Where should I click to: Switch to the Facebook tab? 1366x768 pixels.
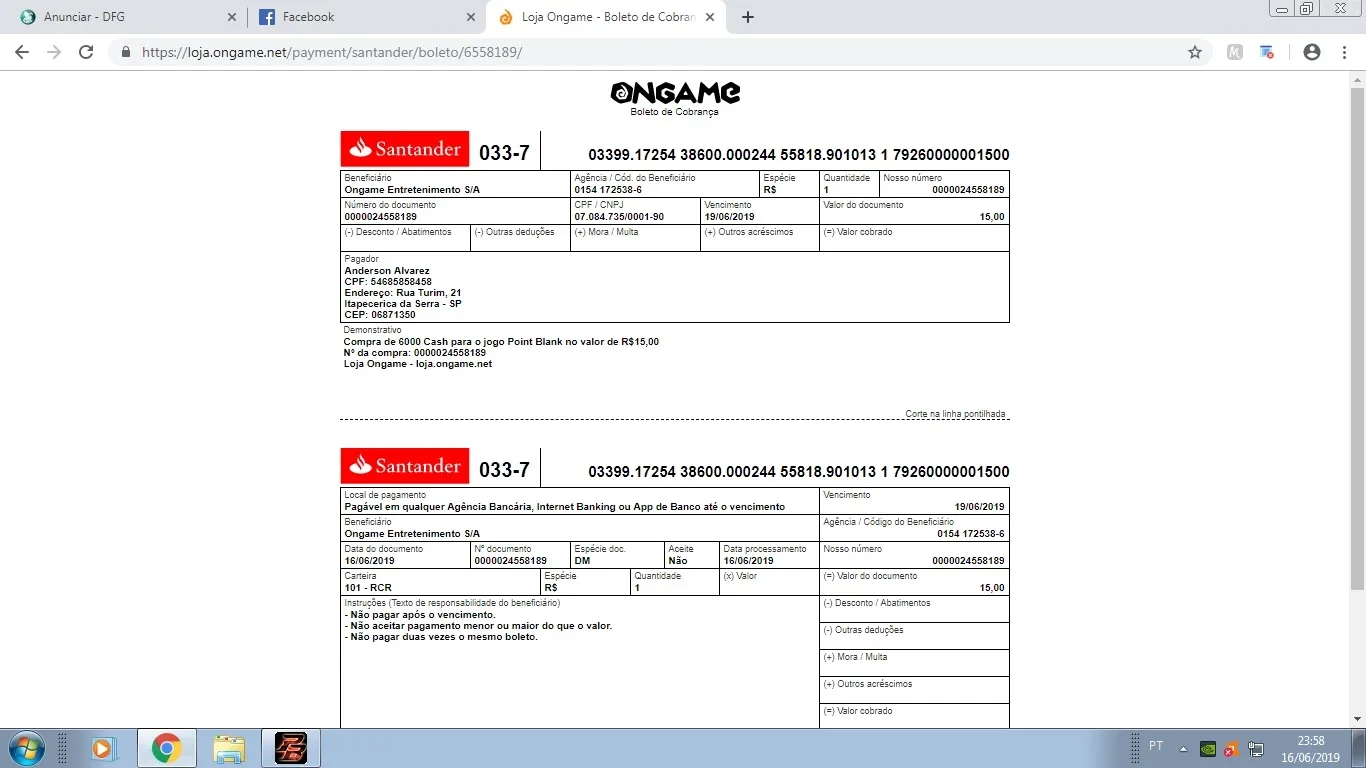367,17
